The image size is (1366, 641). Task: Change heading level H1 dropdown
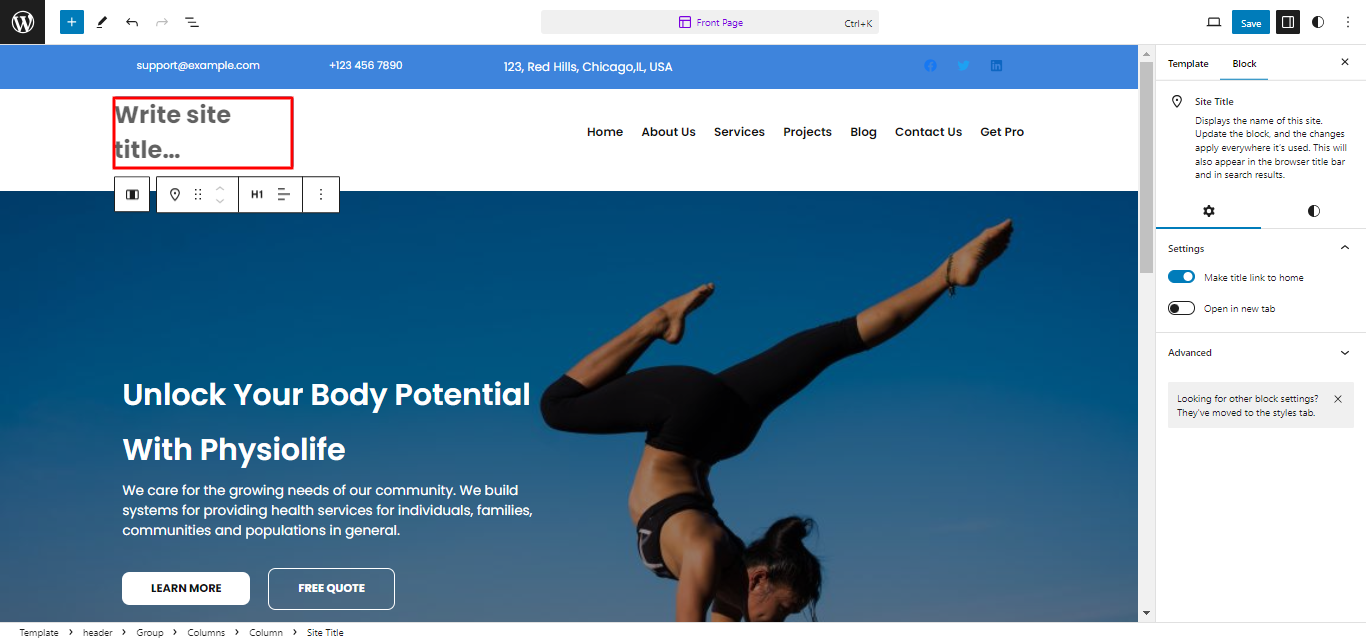coord(257,195)
